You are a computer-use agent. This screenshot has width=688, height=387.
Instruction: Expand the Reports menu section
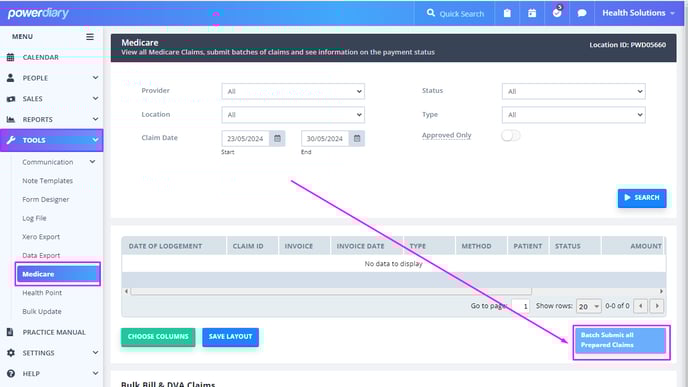coord(52,119)
